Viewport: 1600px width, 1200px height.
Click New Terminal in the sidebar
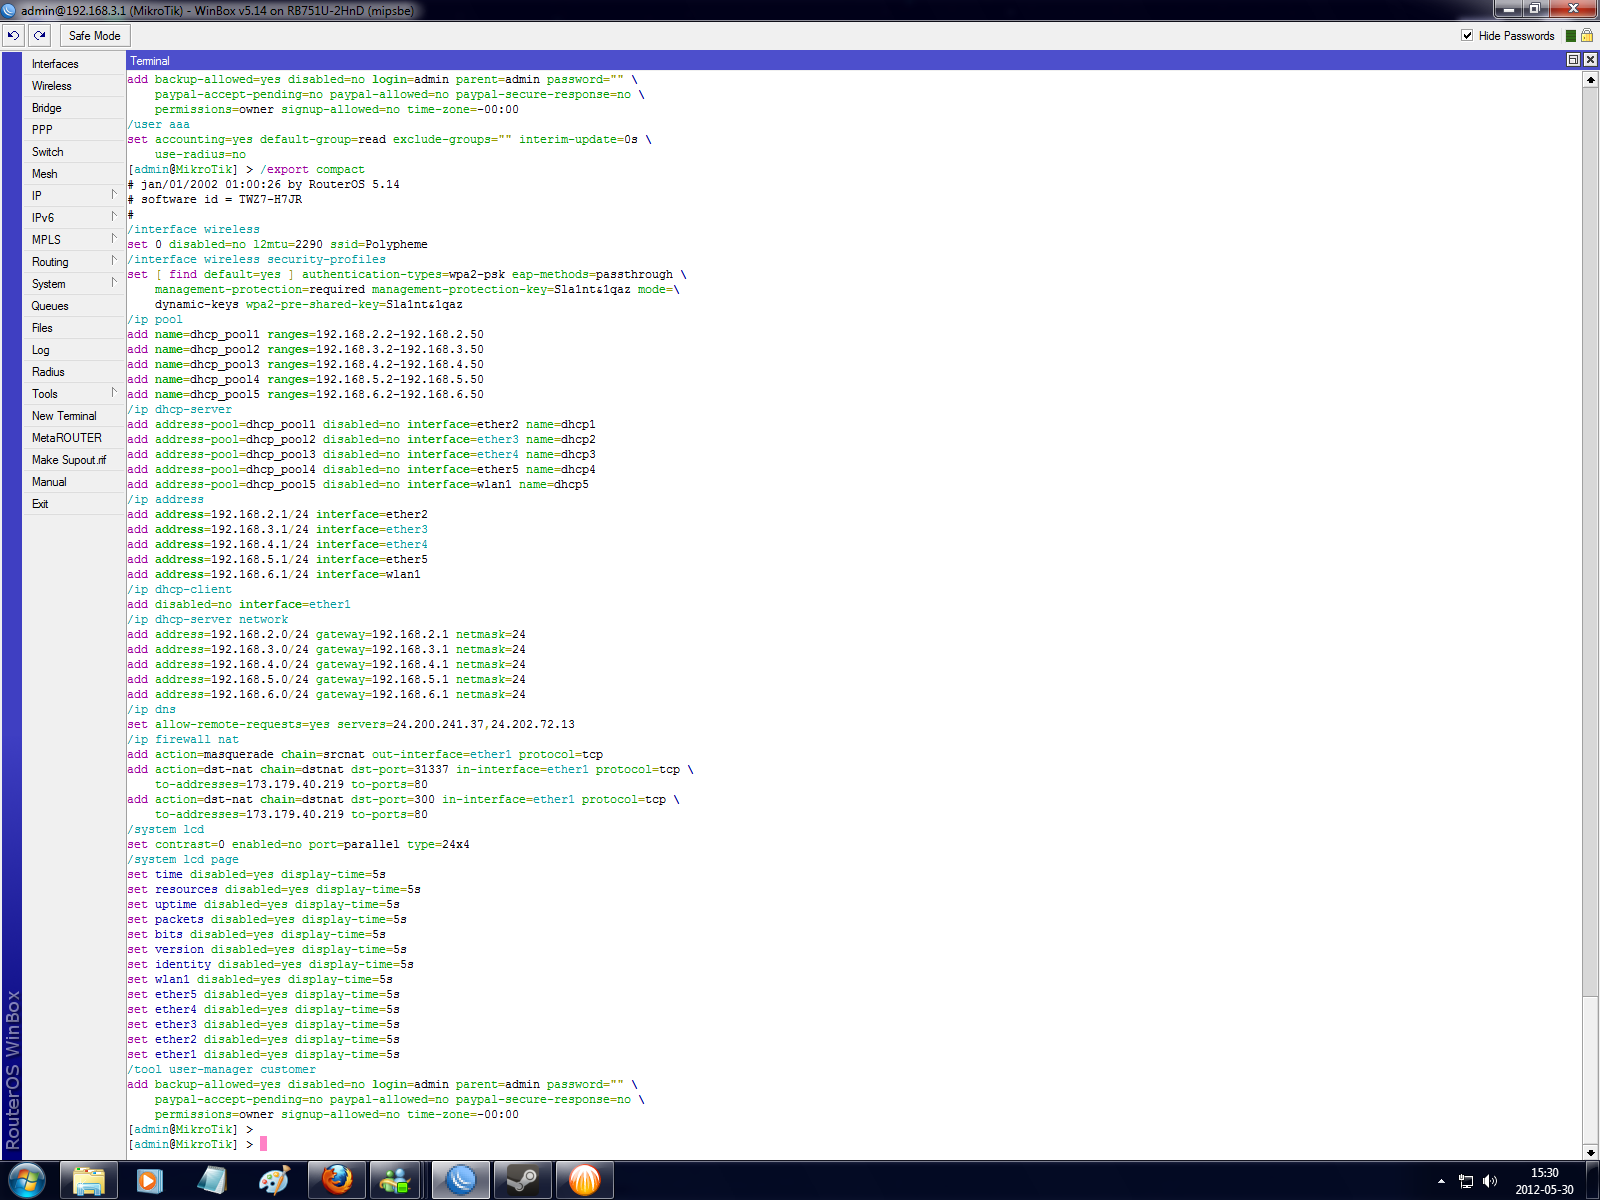tap(66, 416)
